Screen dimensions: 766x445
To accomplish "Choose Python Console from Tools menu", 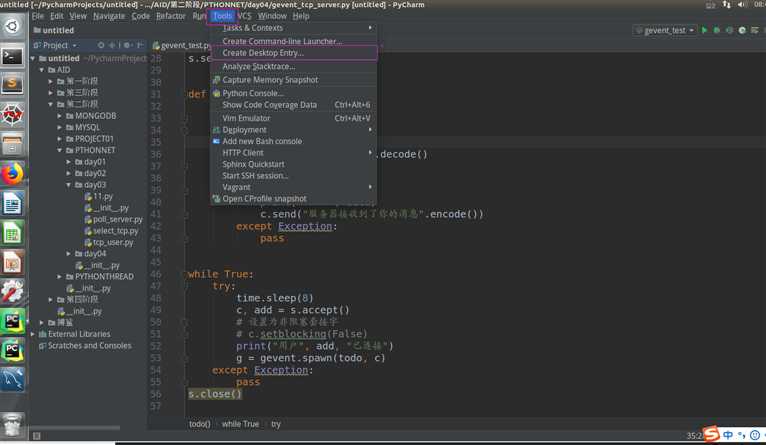I will 252,93.
